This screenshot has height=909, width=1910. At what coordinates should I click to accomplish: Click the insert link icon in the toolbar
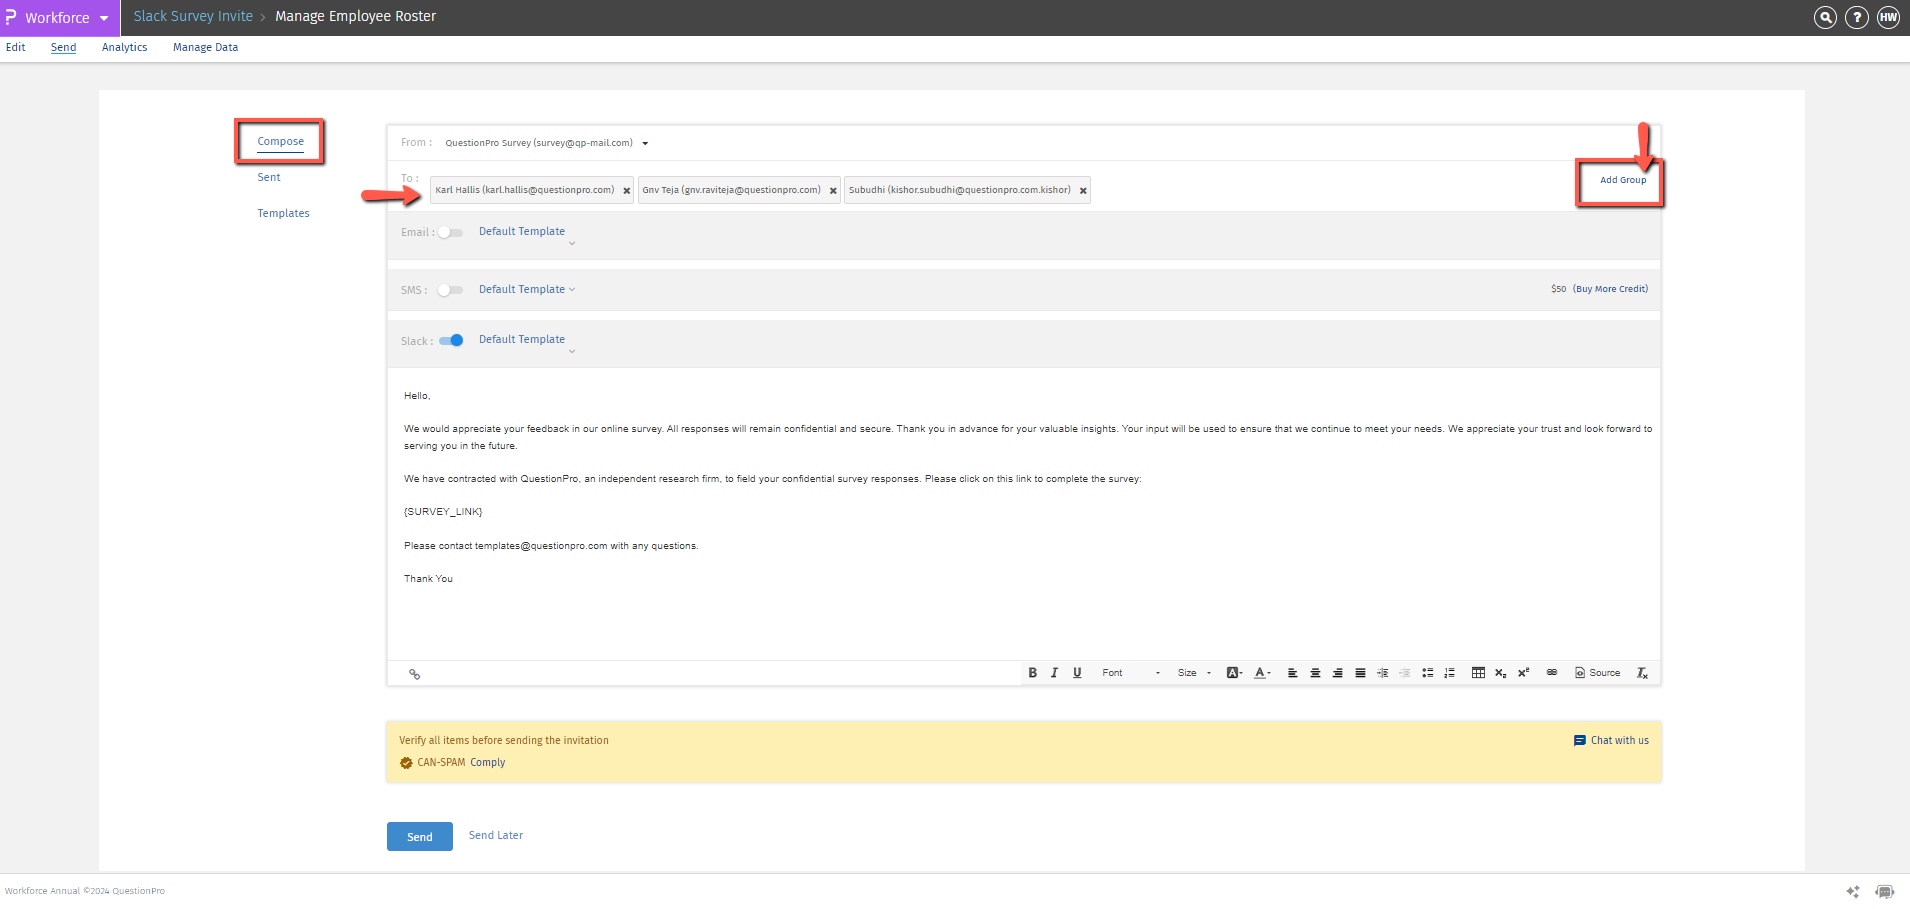1551,673
